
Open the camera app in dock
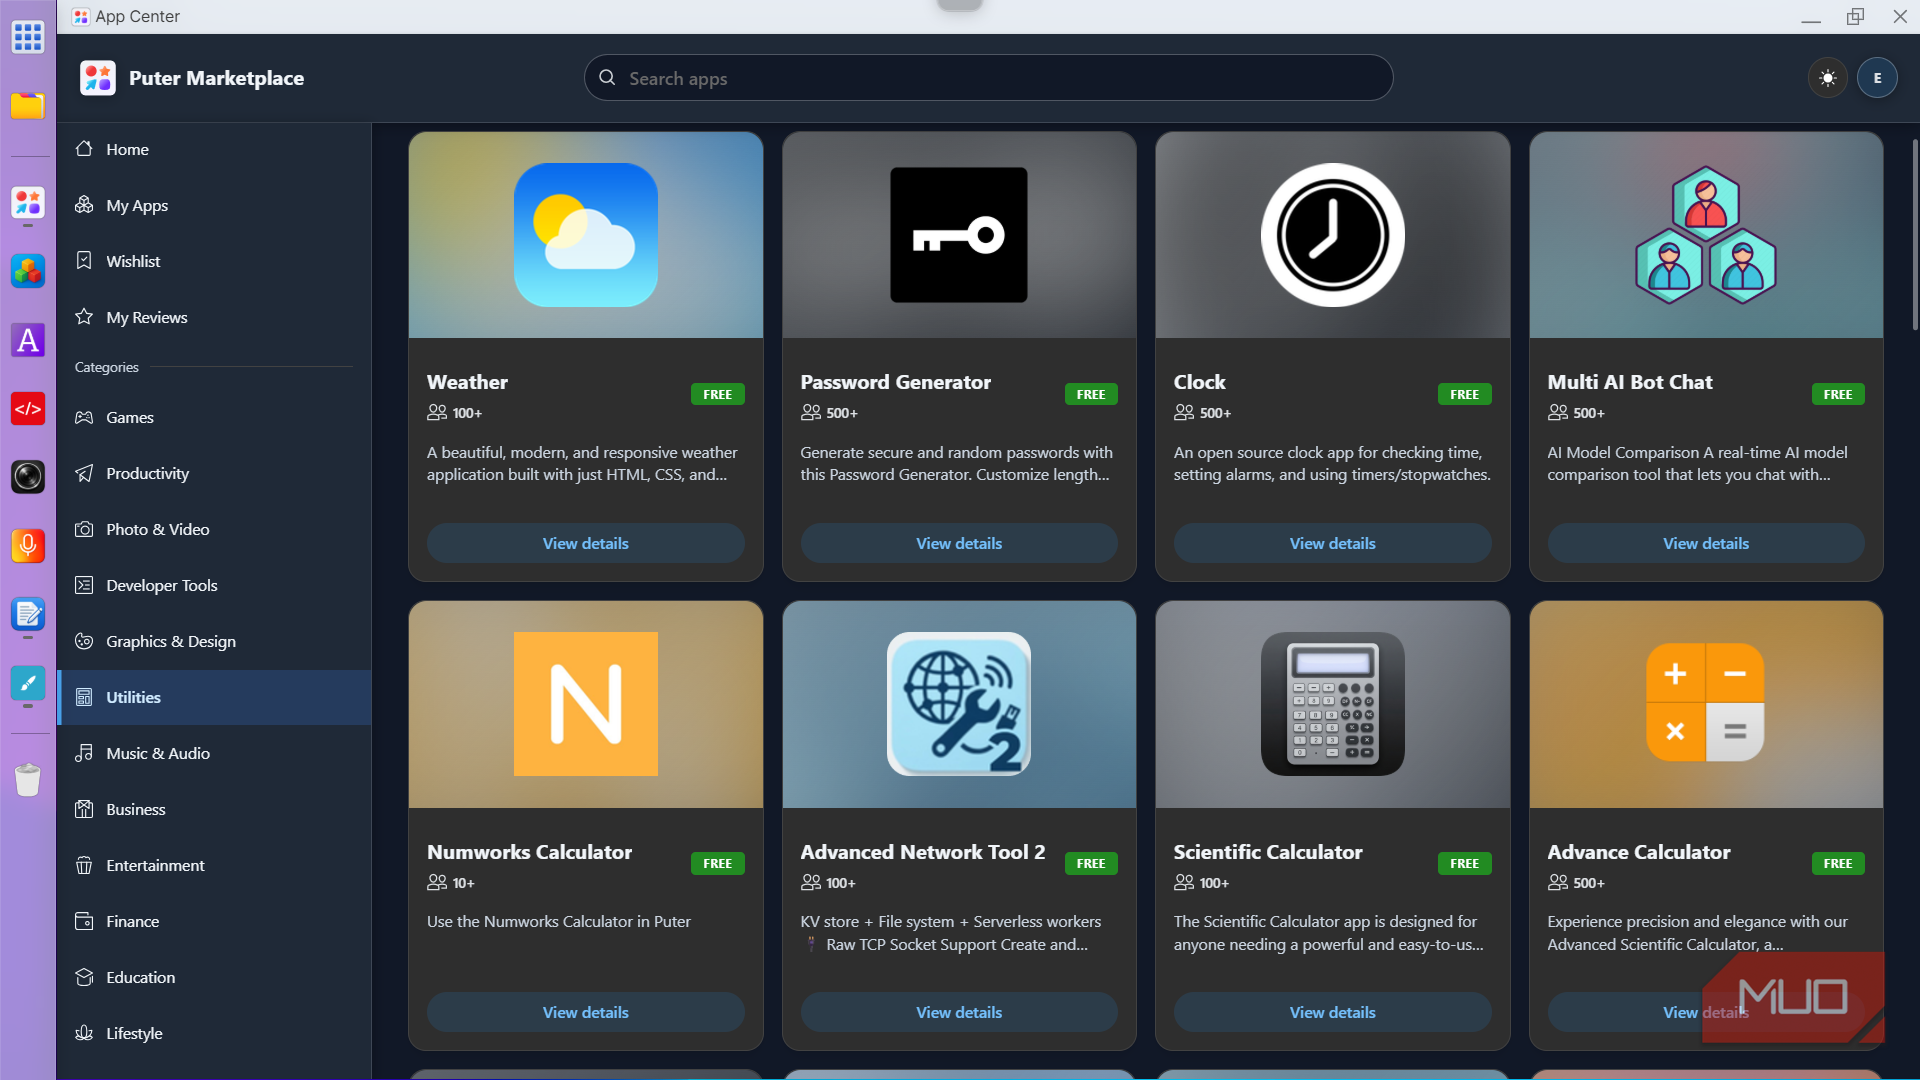[x=28, y=477]
